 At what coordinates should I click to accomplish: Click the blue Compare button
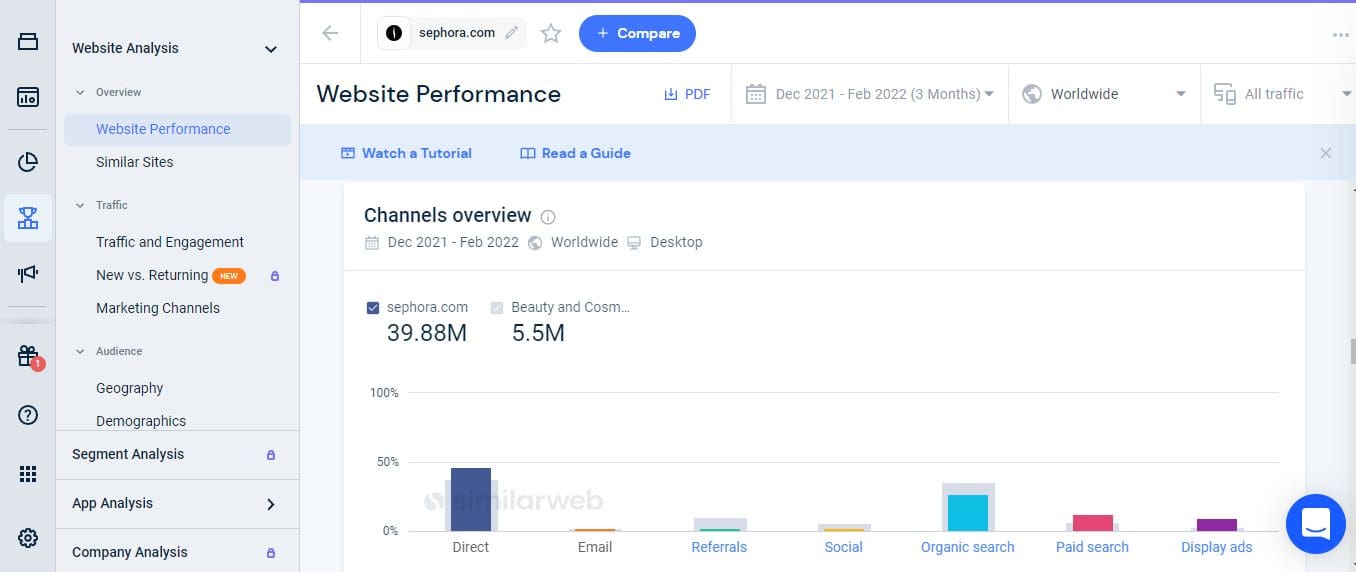pos(637,33)
